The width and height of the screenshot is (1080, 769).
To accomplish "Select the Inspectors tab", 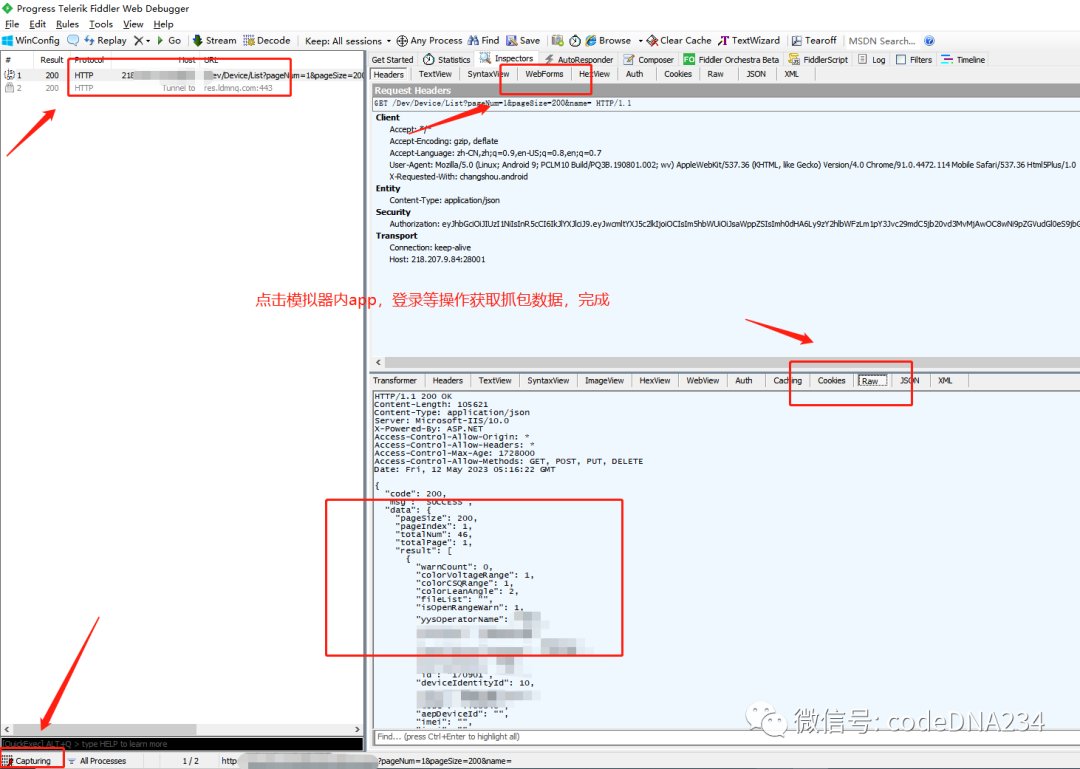I will pos(506,59).
